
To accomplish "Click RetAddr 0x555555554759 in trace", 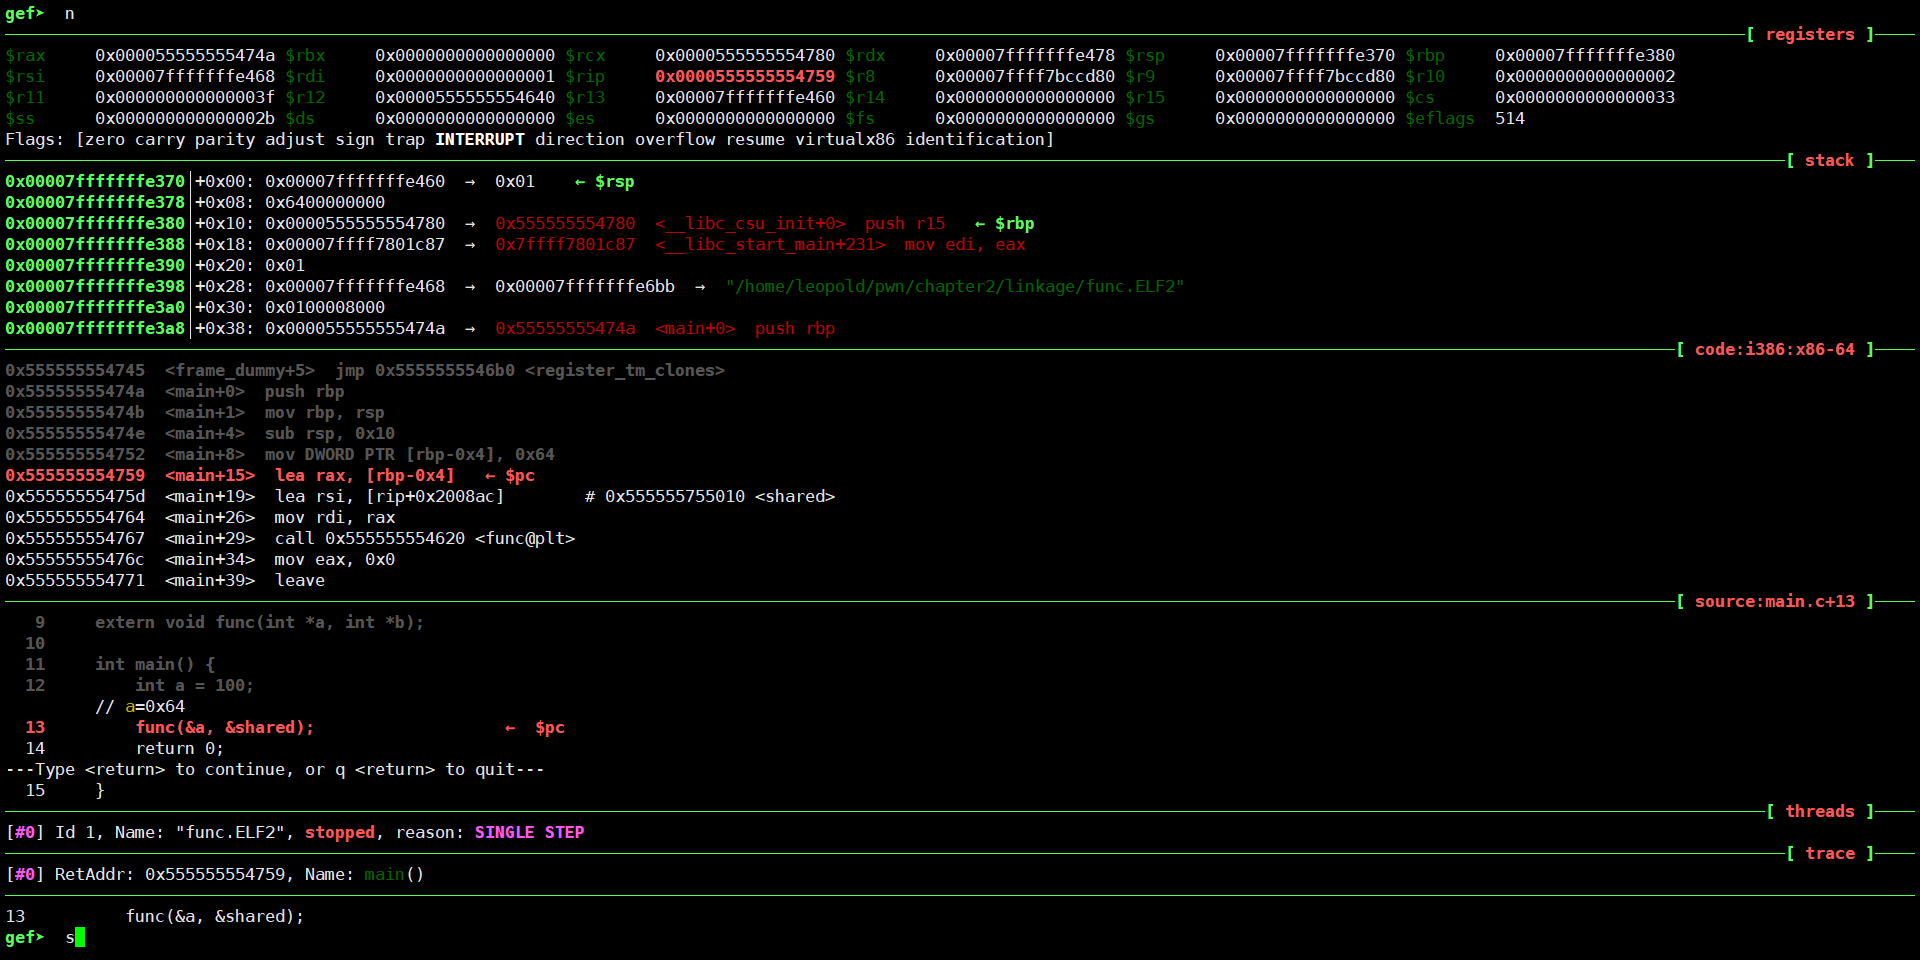I will point(215,874).
